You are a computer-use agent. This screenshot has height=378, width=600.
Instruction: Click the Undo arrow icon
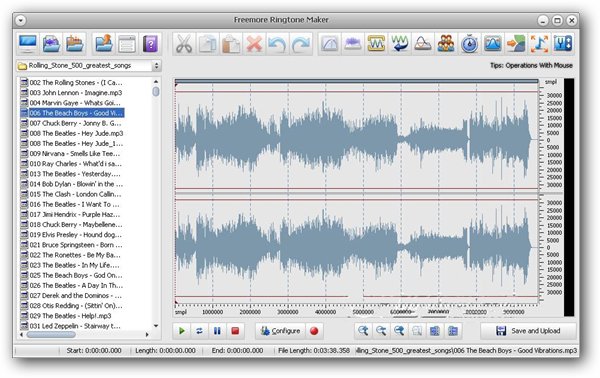click(x=277, y=44)
